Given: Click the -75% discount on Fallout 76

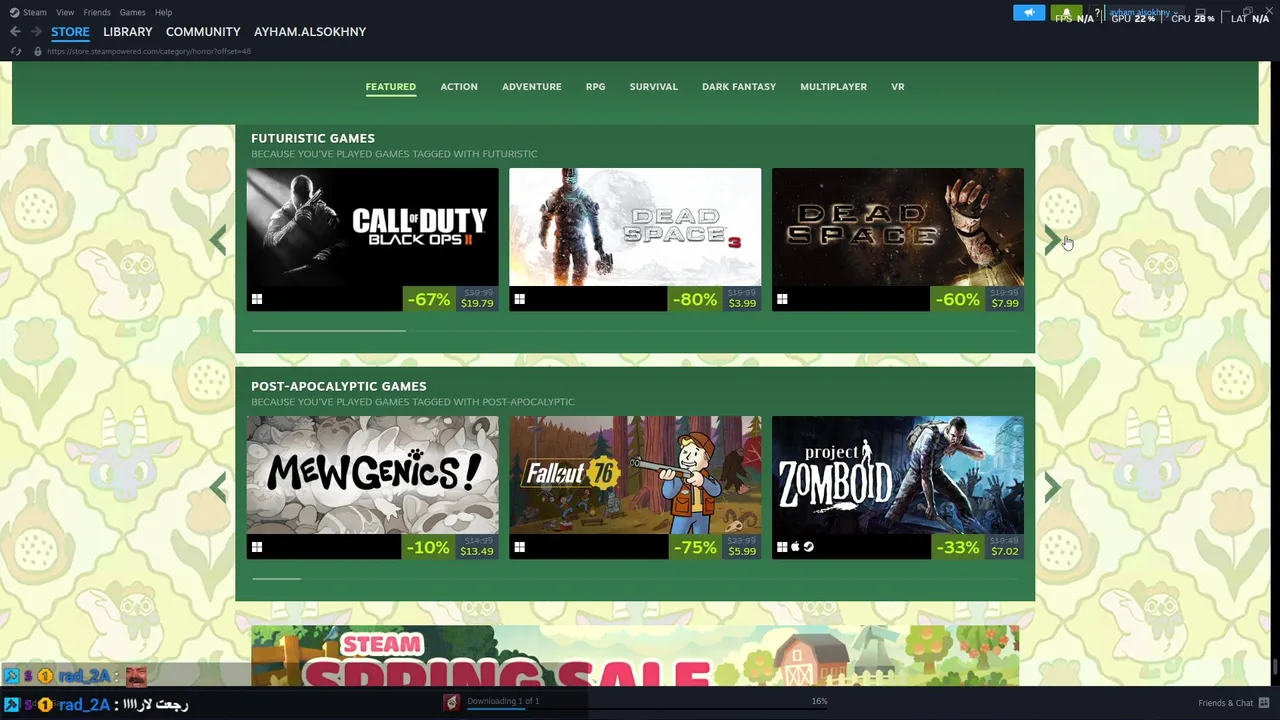Looking at the screenshot, I should (695, 547).
